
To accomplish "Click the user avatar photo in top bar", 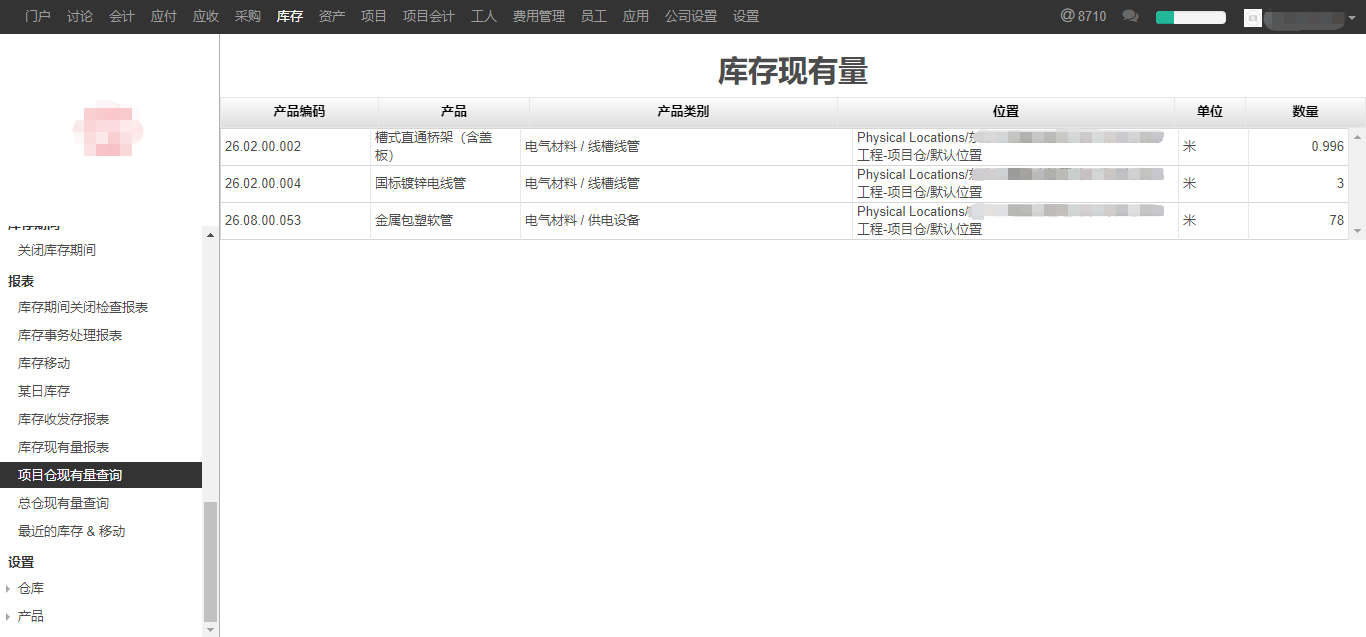I will 1252,17.
